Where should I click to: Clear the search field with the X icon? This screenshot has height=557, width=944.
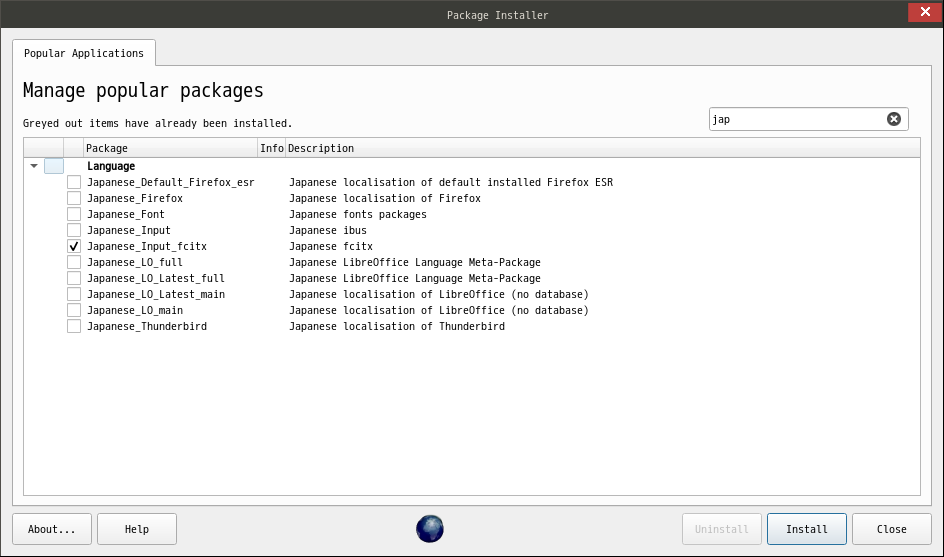894,119
